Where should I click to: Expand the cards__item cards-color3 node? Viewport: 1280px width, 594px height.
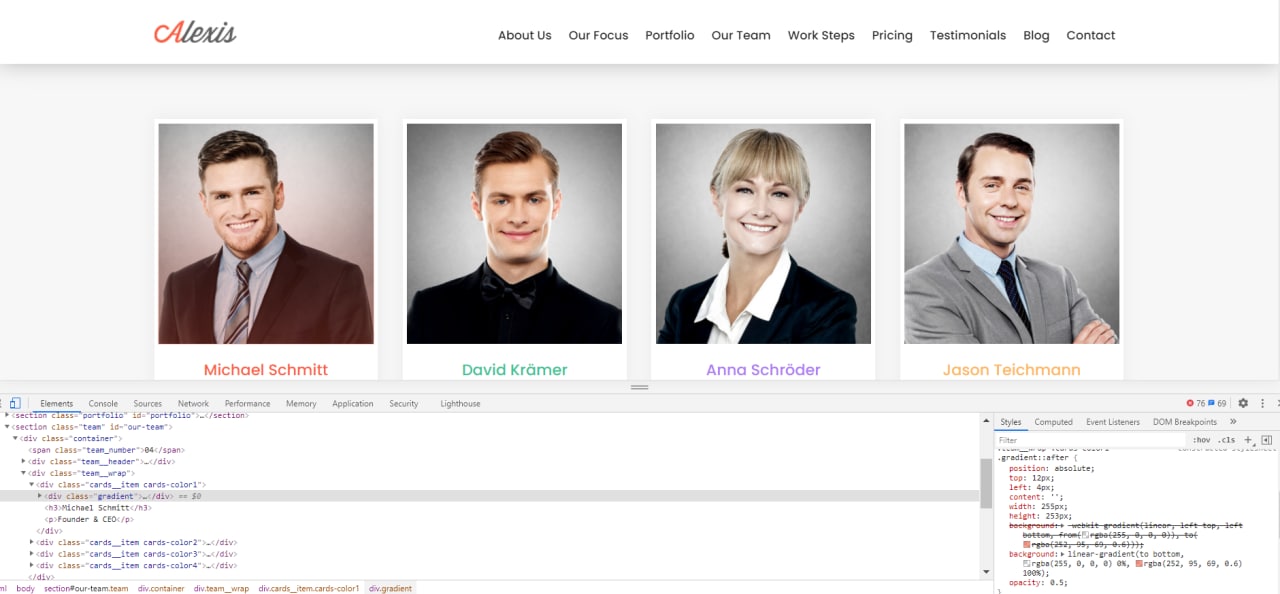(32, 553)
